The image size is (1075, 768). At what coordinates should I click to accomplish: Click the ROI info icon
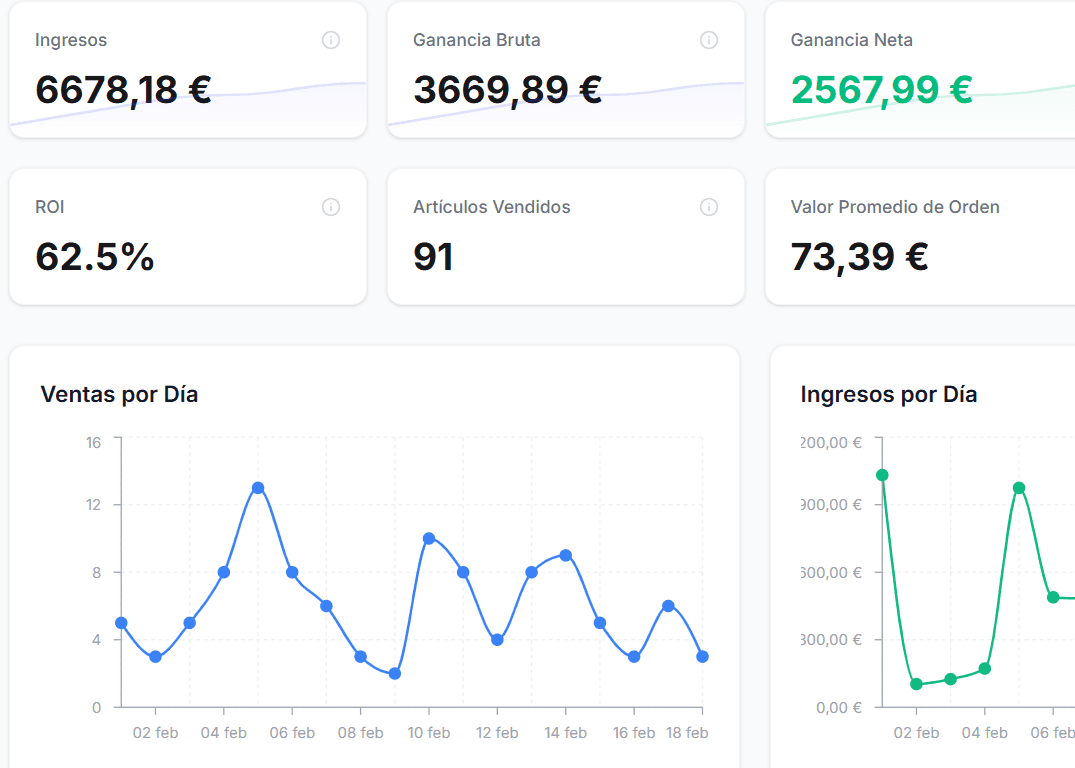click(331, 207)
